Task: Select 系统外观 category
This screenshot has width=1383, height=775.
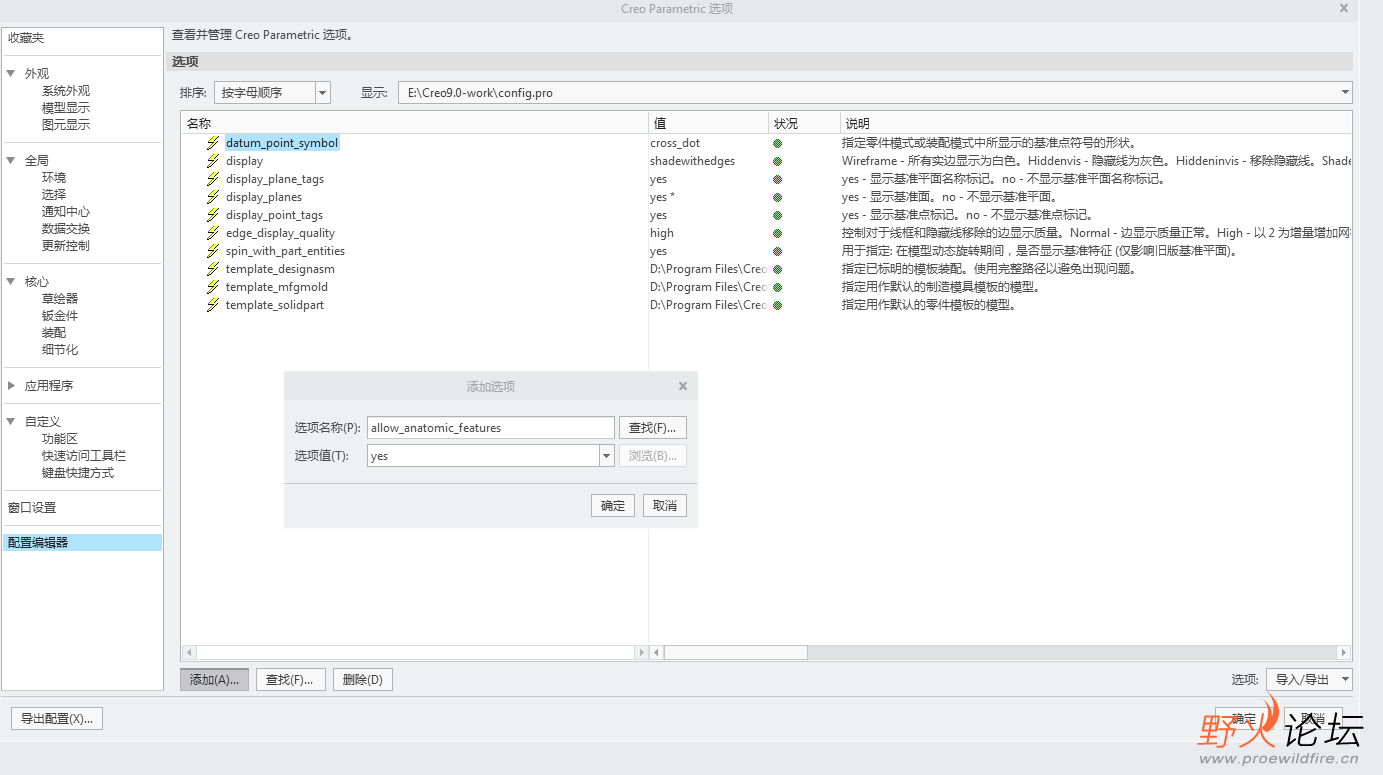Action: (x=66, y=91)
